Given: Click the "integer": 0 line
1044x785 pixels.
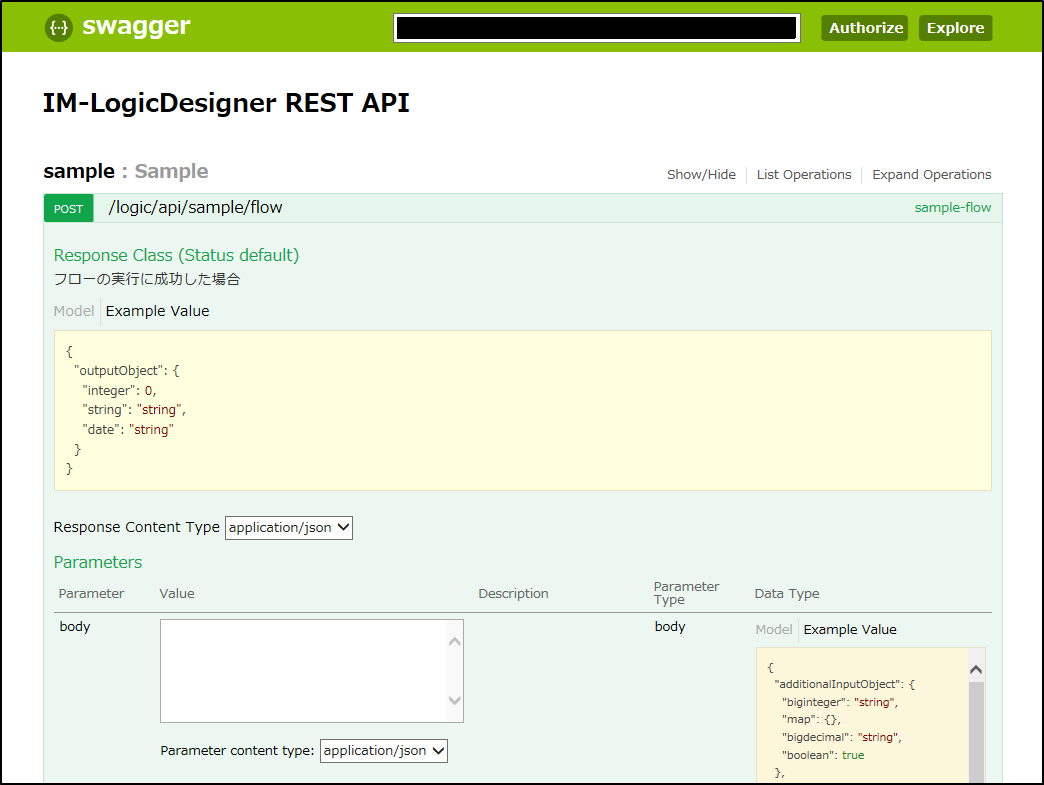Looking at the screenshot, I should pyautogui.click(x=119, y=390).
